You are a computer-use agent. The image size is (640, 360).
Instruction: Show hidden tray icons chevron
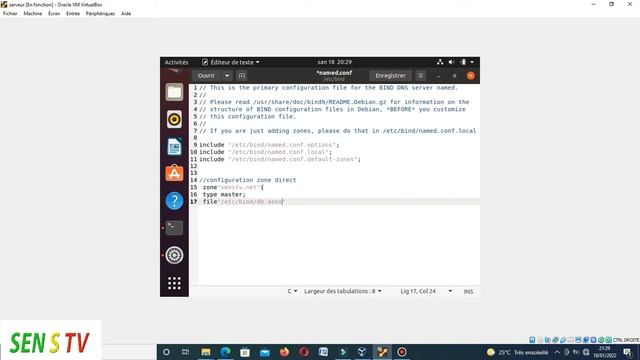tap(557, 352)
